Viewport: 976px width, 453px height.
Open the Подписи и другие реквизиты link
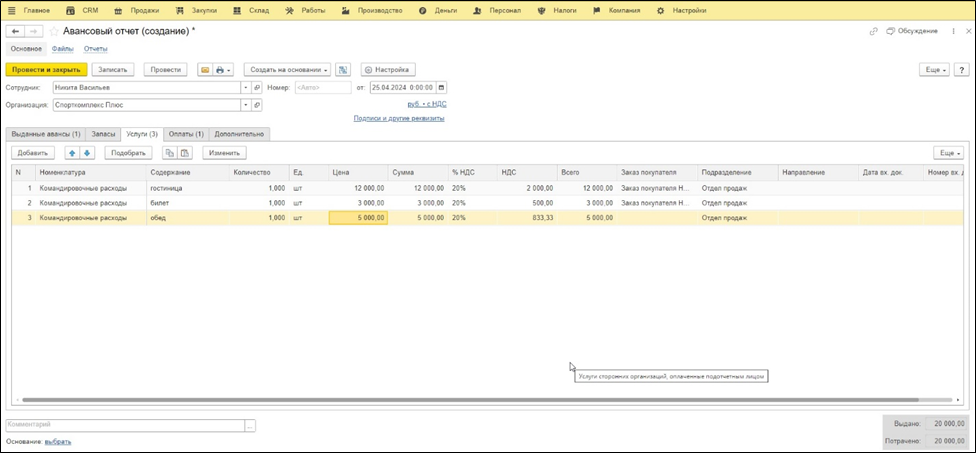point(398,118)
